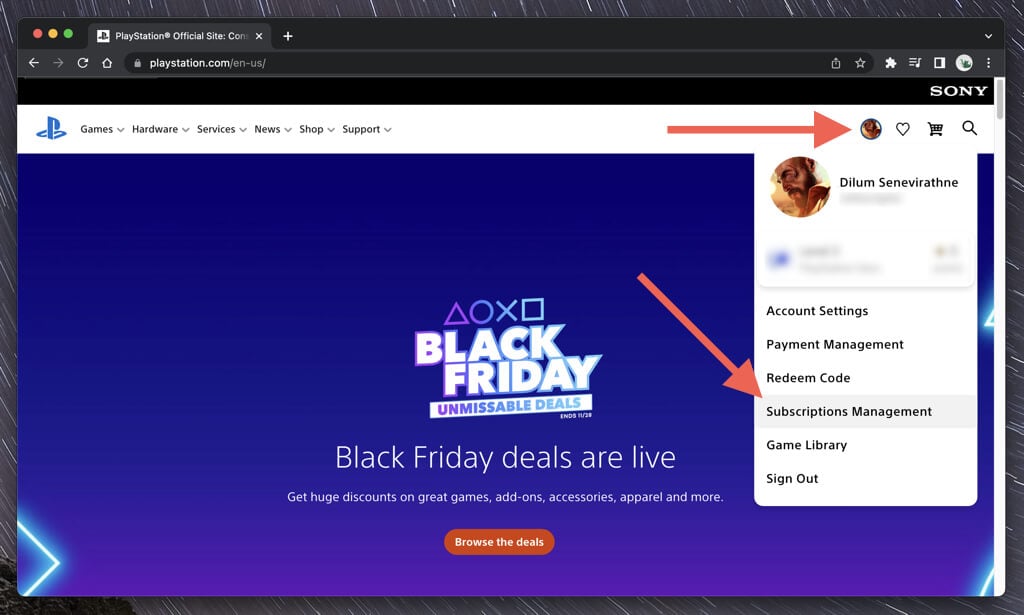
Task: Click the search magnifier icon
Action: tap(969, 129)
